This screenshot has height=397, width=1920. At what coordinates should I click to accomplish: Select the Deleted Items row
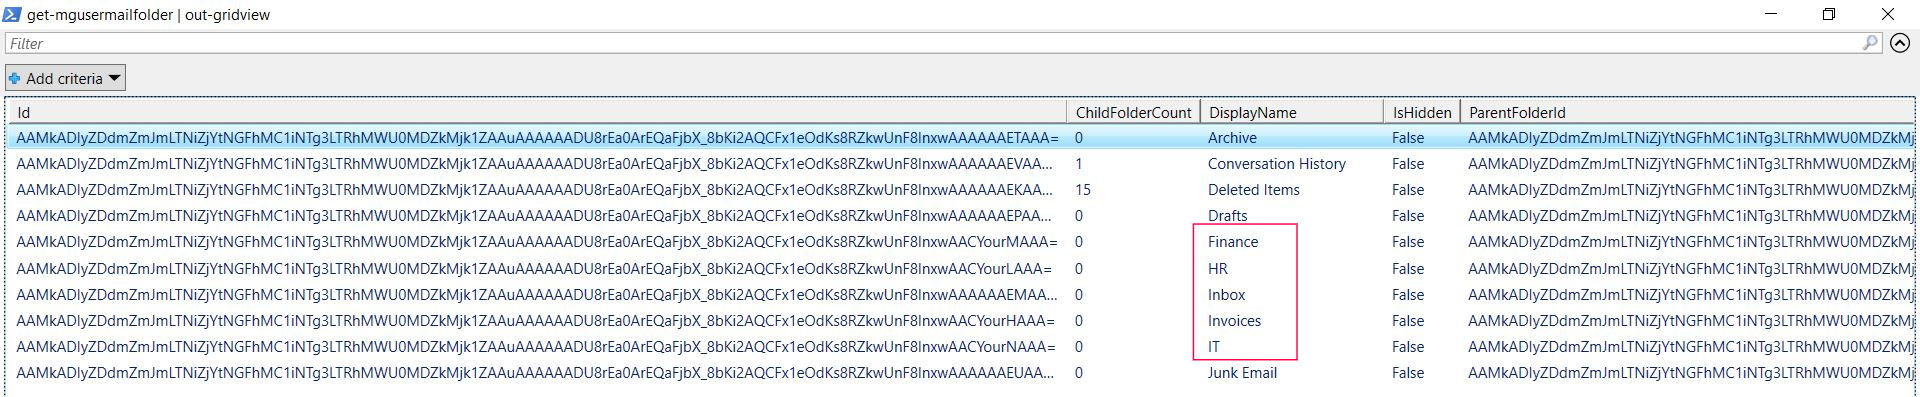point(961,190)
